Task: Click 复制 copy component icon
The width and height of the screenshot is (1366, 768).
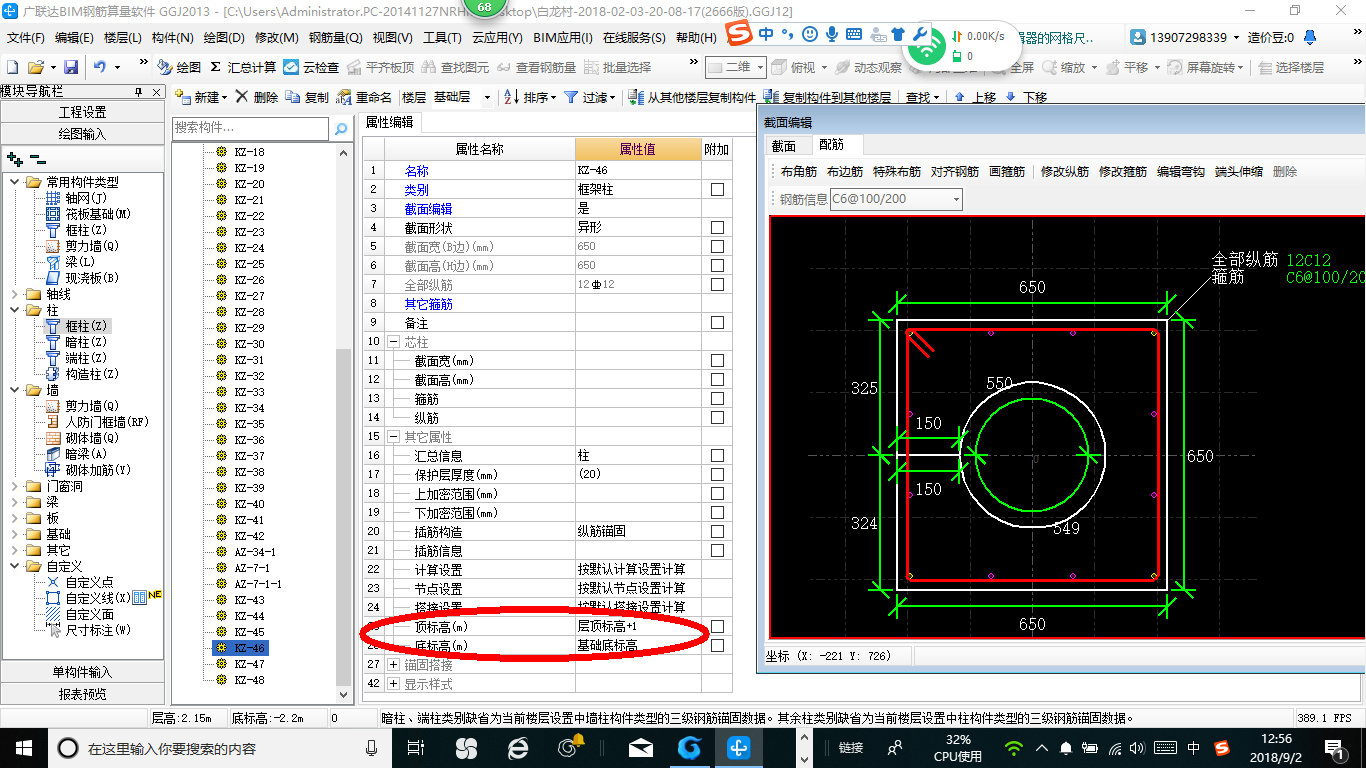Action: [x=307, y=97]
